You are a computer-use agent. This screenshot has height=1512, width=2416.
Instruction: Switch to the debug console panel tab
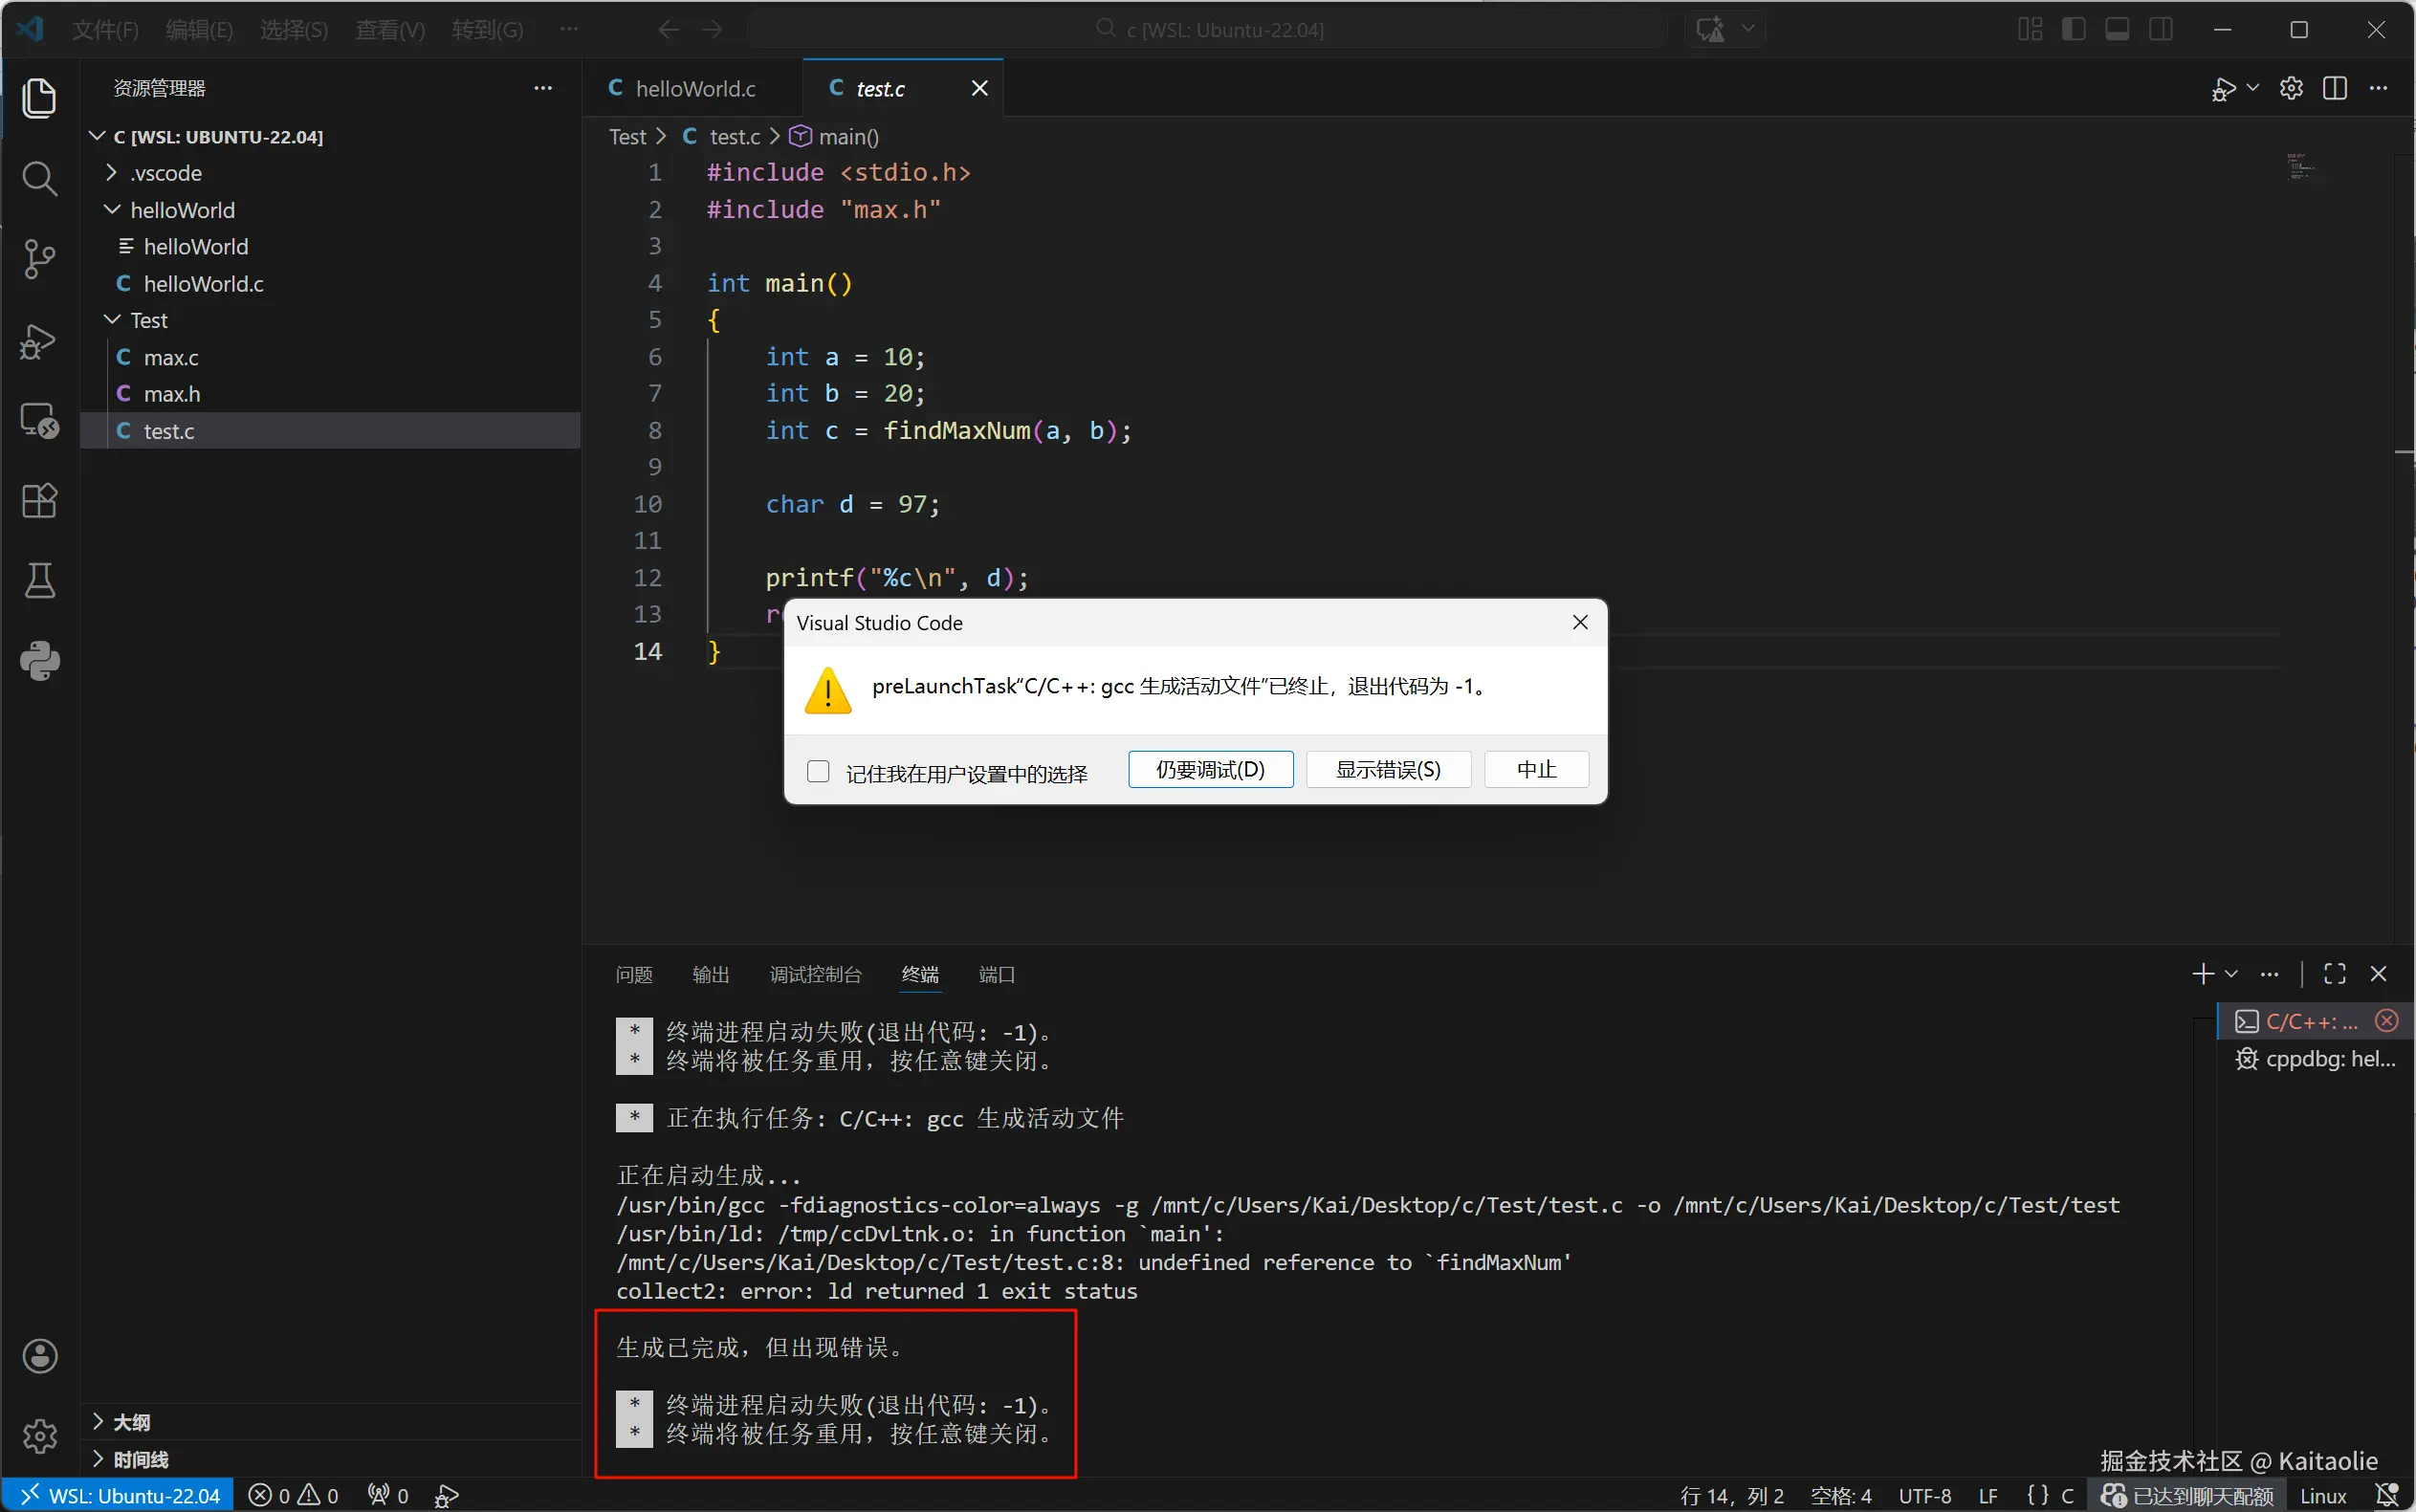pos(815,974)
